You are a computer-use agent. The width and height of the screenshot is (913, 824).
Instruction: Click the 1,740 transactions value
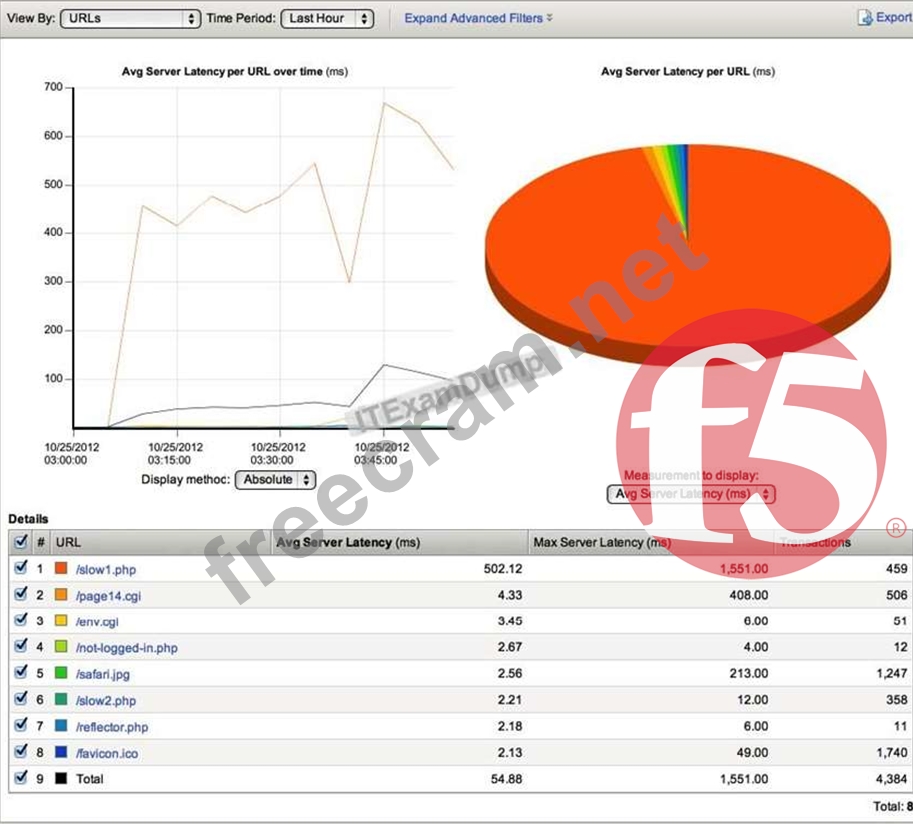pyautogui.click(x=892, y=753)
